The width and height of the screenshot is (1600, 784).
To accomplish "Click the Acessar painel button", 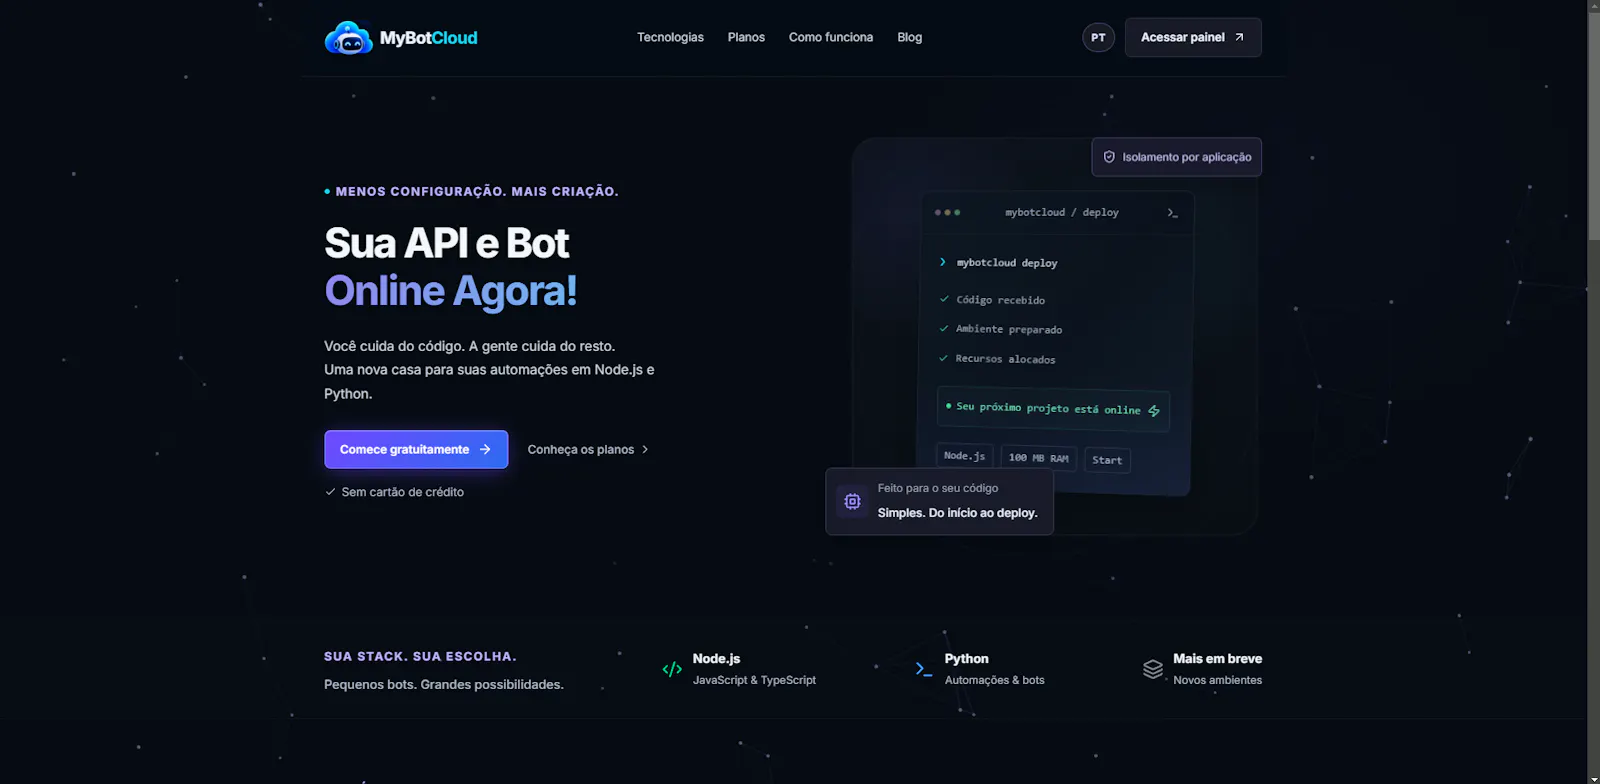I will pyautogui.click(x=1193, y=37).
